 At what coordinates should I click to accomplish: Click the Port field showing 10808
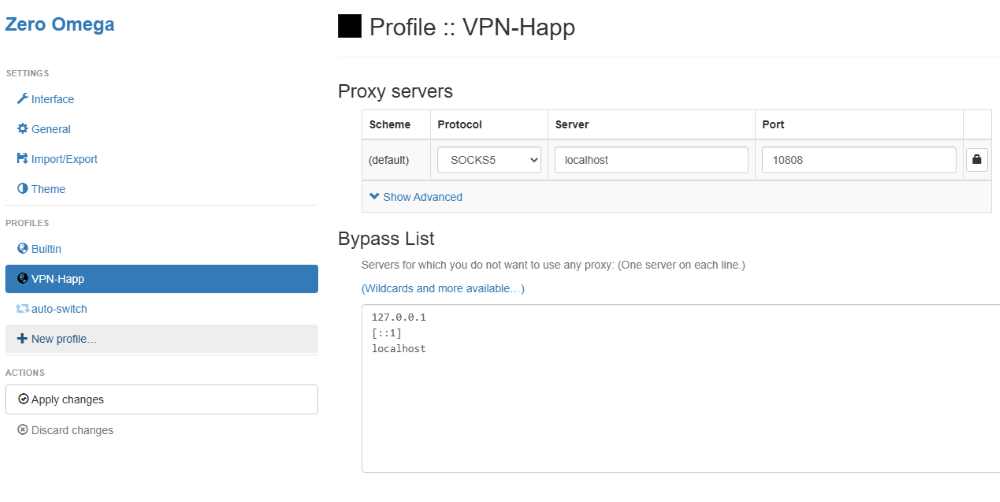tap(858, 160)
